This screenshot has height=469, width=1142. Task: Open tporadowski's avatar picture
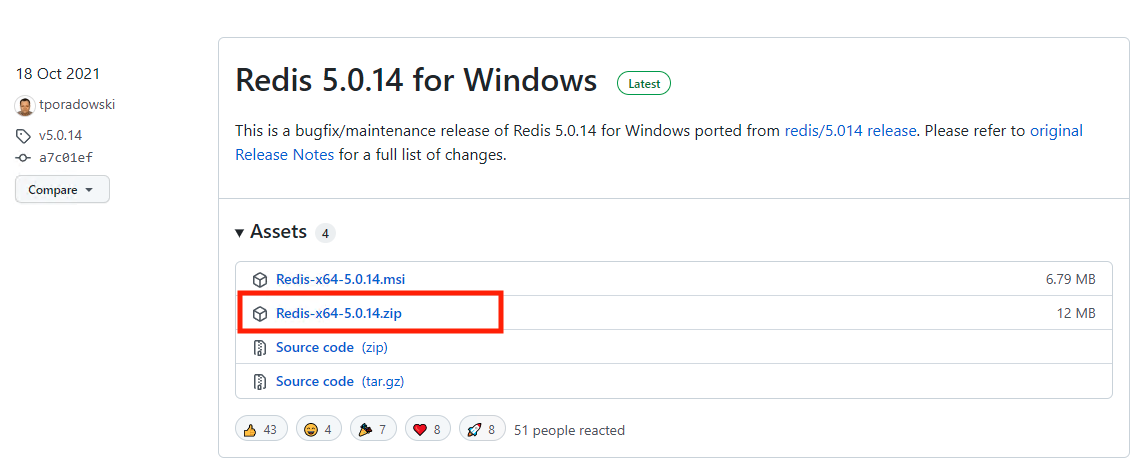point(25,106)
